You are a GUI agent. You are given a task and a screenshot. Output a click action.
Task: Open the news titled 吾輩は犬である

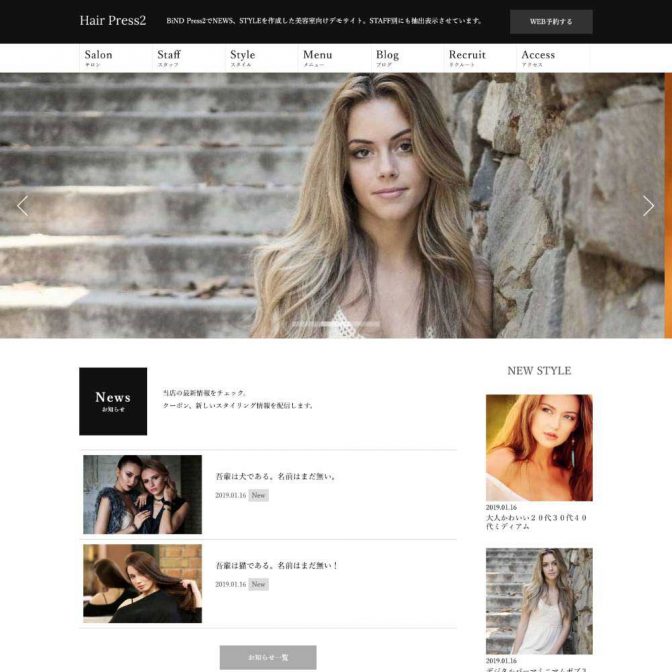click(275, 476)
